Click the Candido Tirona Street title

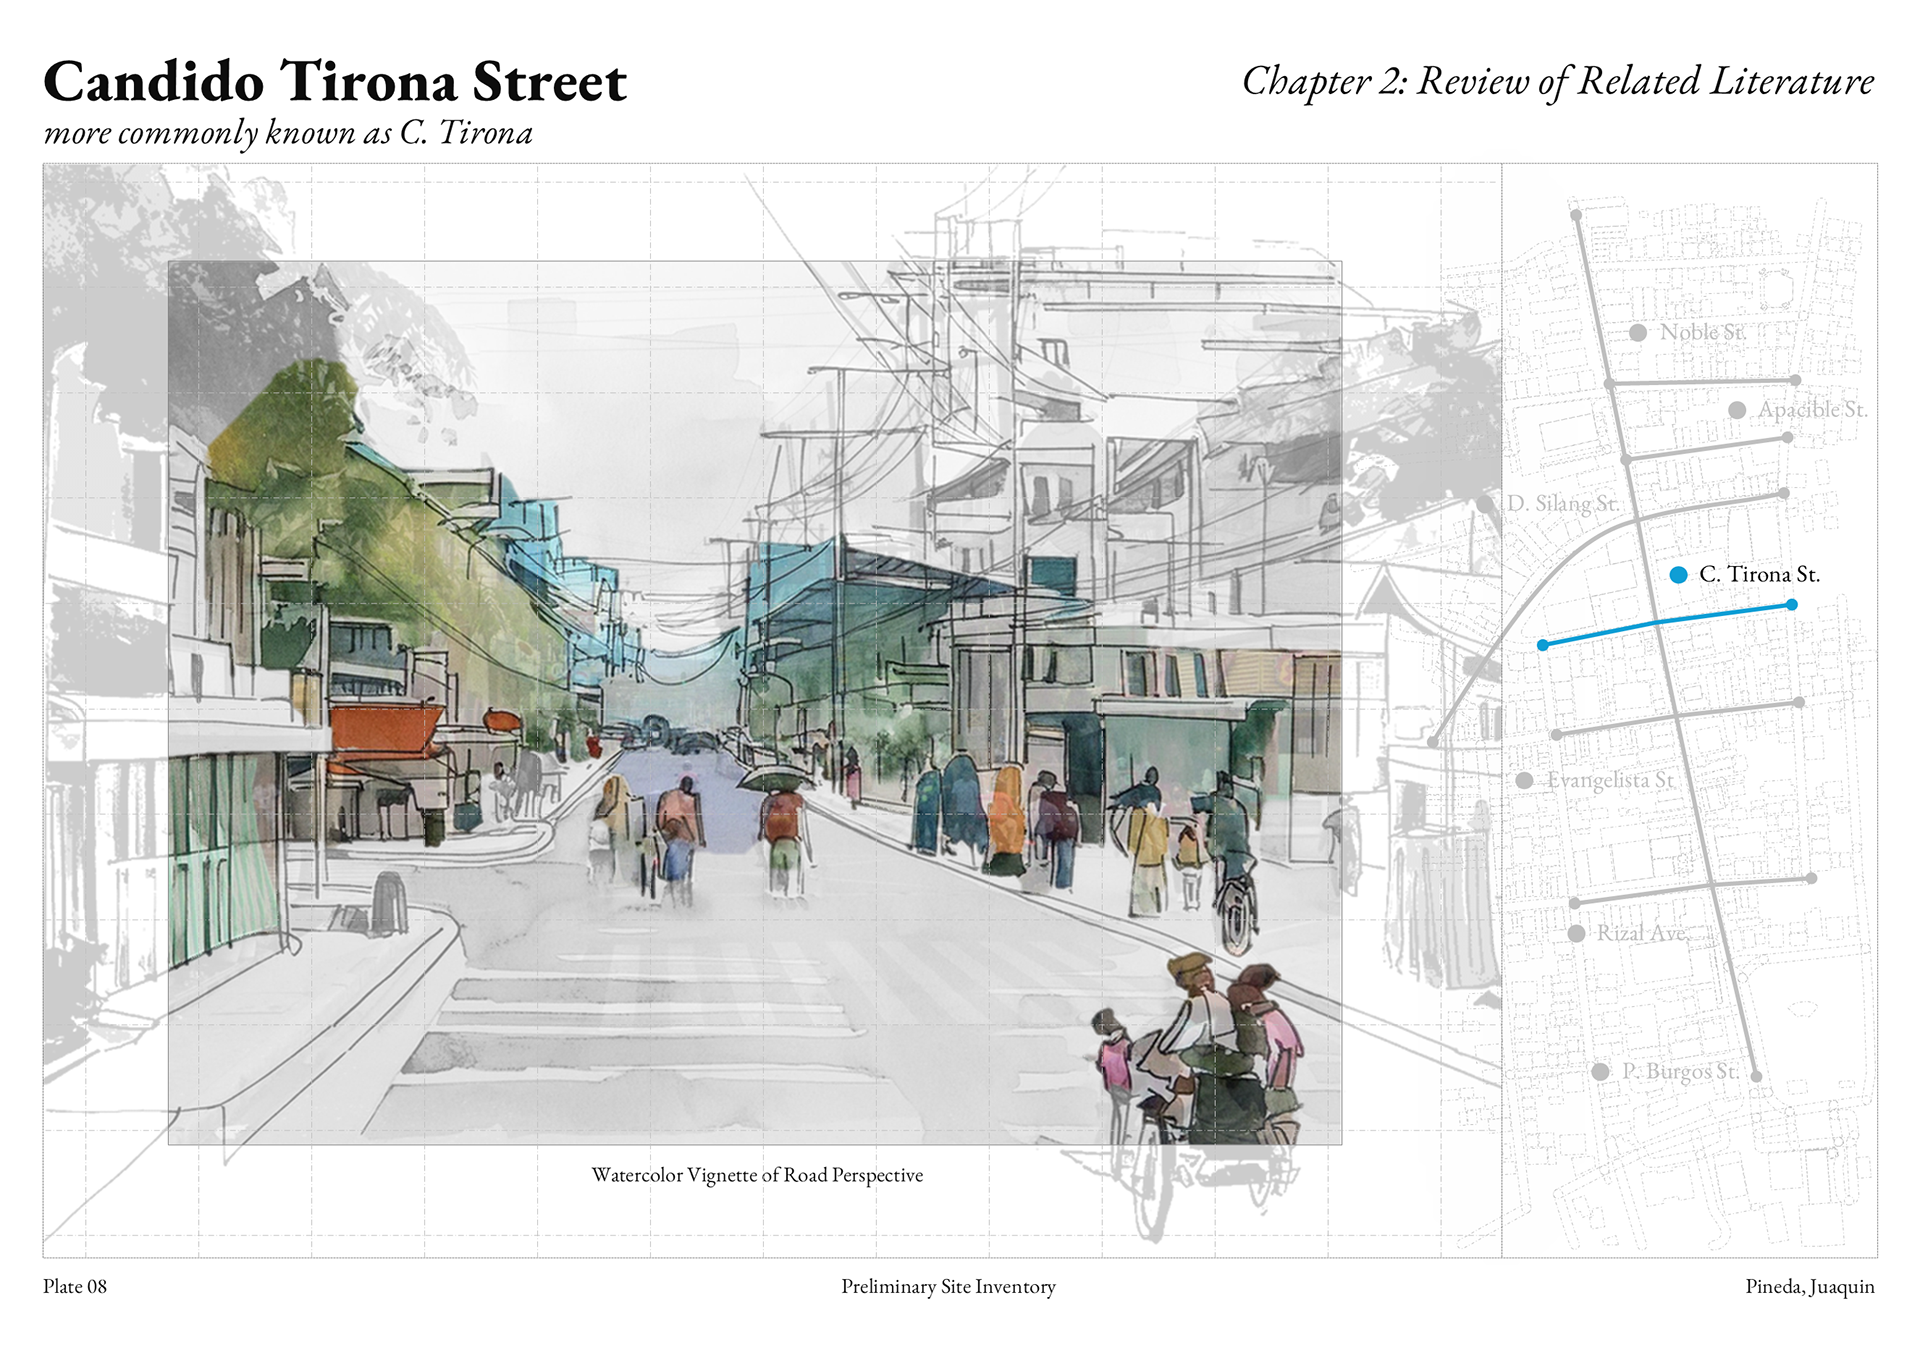pos(335,82)
